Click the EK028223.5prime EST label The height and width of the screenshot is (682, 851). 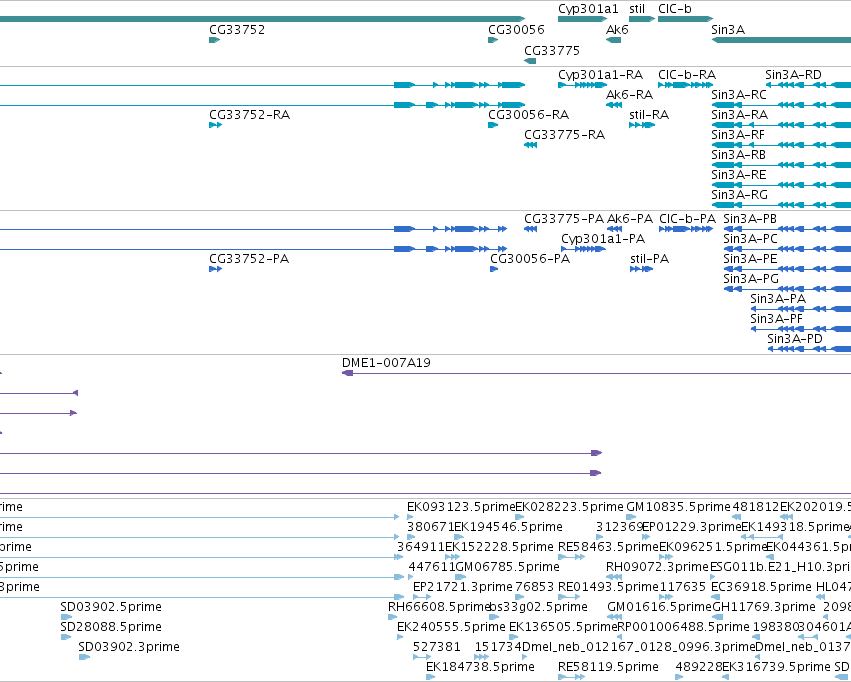(569, 507)
